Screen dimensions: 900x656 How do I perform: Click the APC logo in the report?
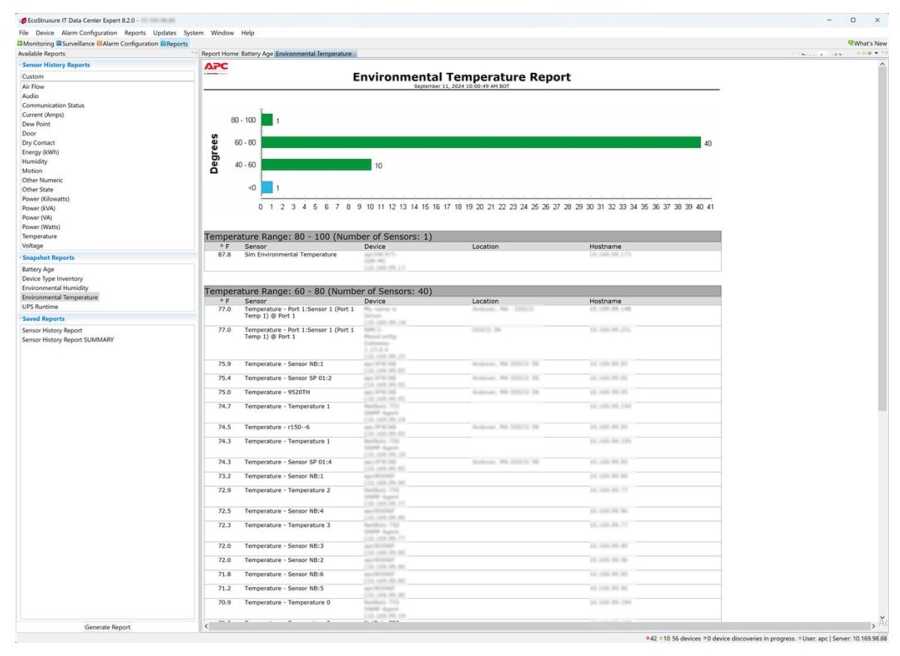point(216,67)
